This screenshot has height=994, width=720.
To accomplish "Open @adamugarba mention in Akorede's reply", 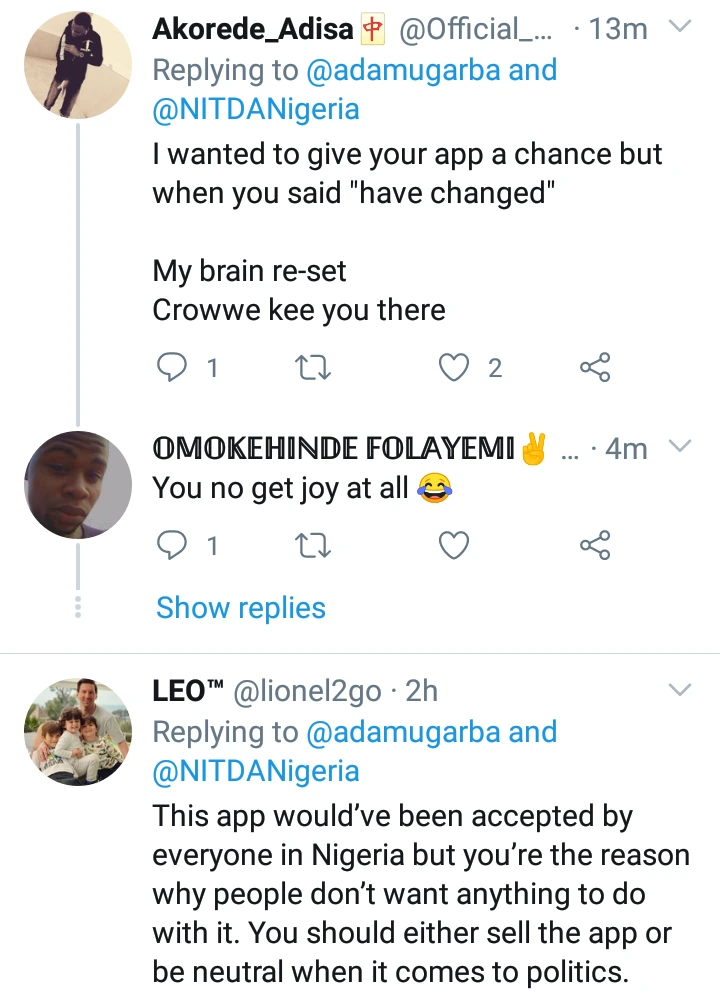I will (x=406, y=71).
